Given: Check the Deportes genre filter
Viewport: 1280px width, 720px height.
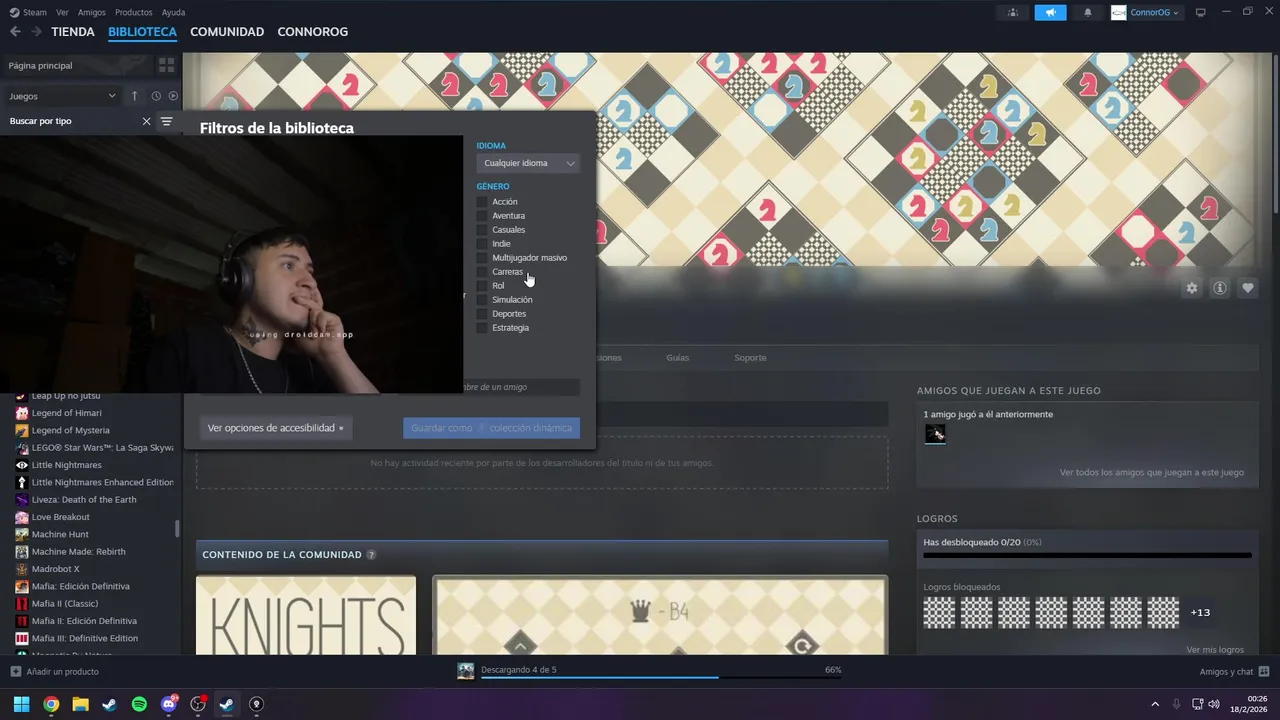Looking at the screenshot, I should pos(482,314).
